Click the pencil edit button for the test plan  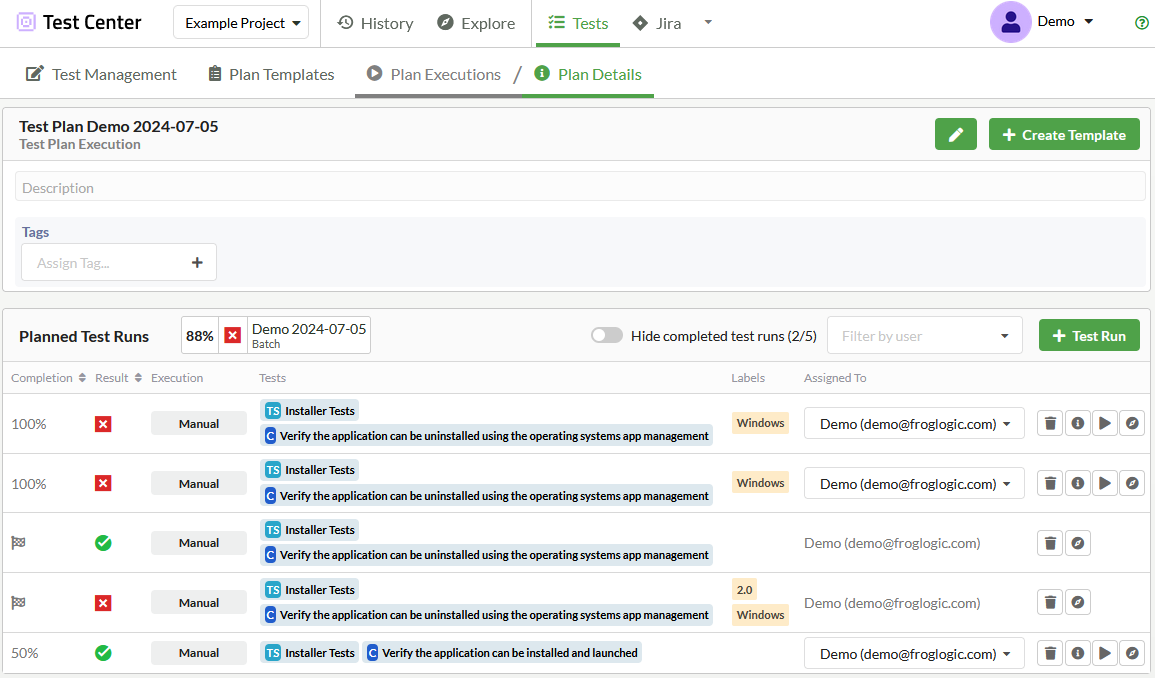pyautogui.click(x=955, y=135)
